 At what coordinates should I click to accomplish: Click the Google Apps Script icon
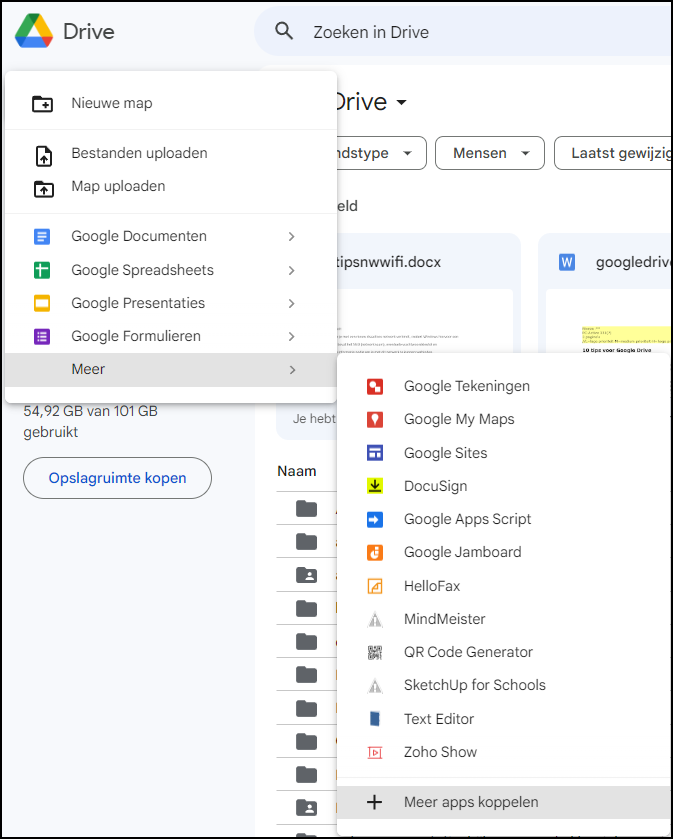click(x=375, y=520)
